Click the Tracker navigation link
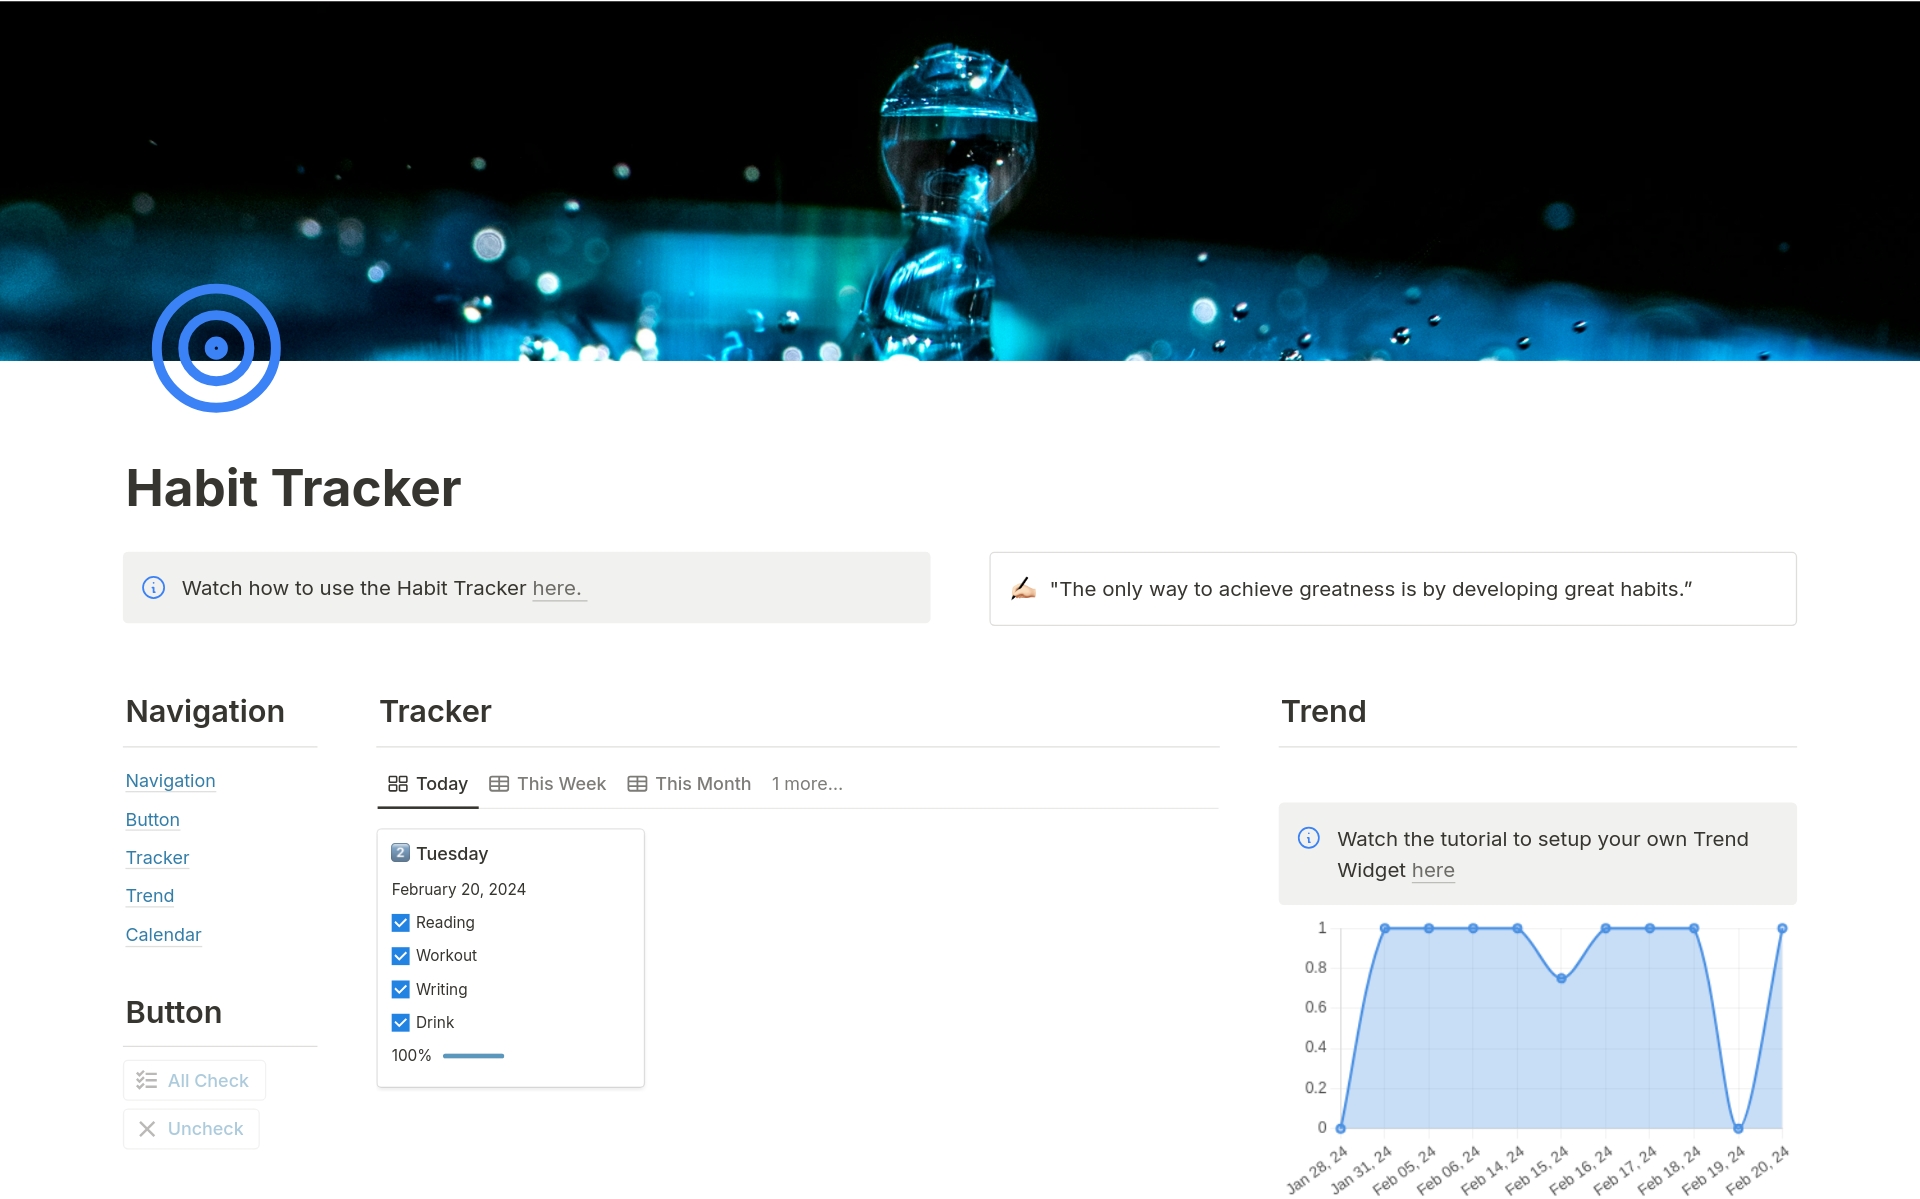This screenshot has width=1920, height=1199. click(x=156, y=856)
